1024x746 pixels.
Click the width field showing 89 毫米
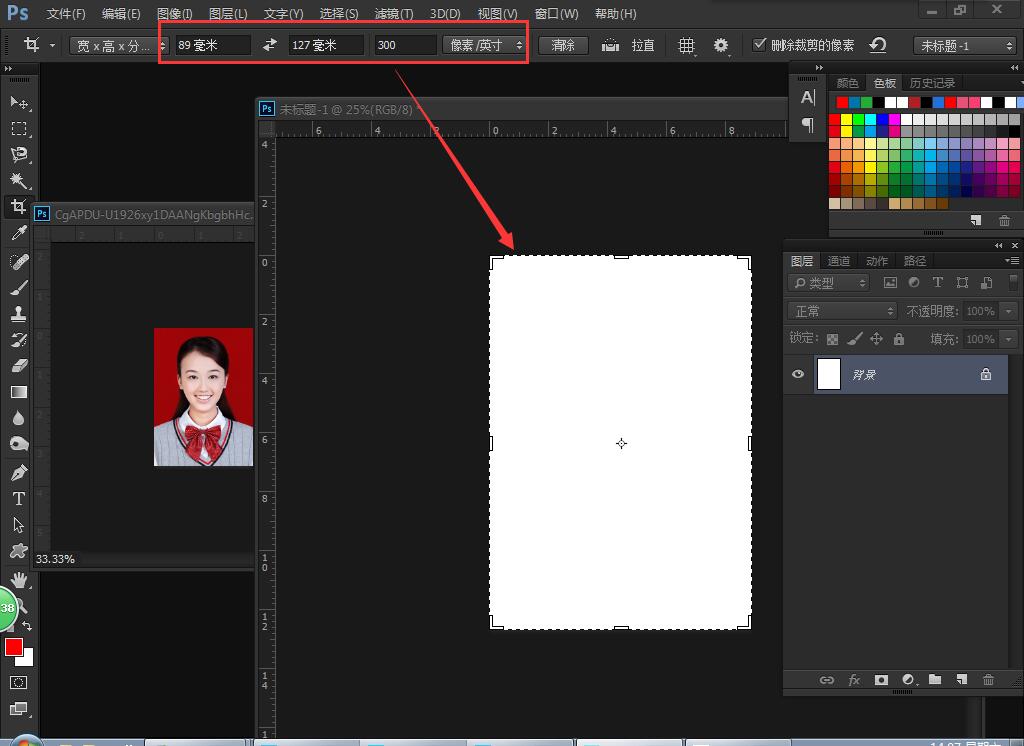[x=212, y=45]
